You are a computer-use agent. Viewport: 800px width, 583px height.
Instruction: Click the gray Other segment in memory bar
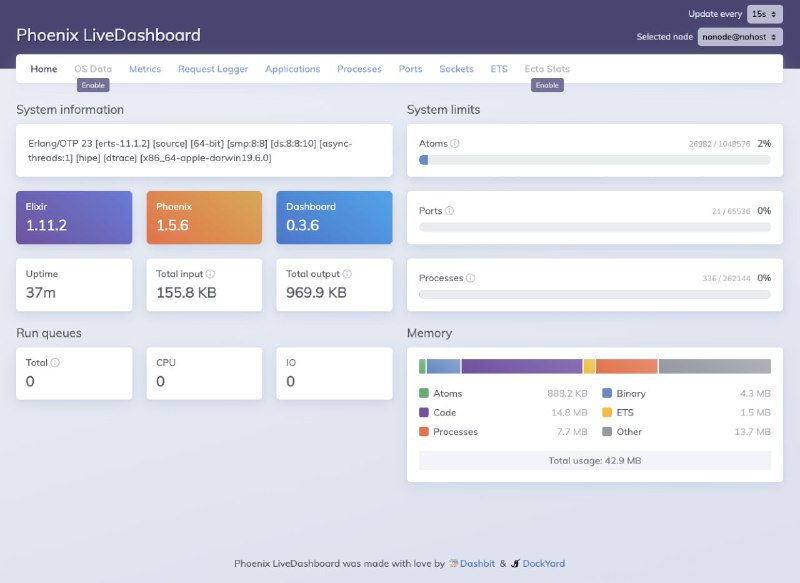(715, 366)
